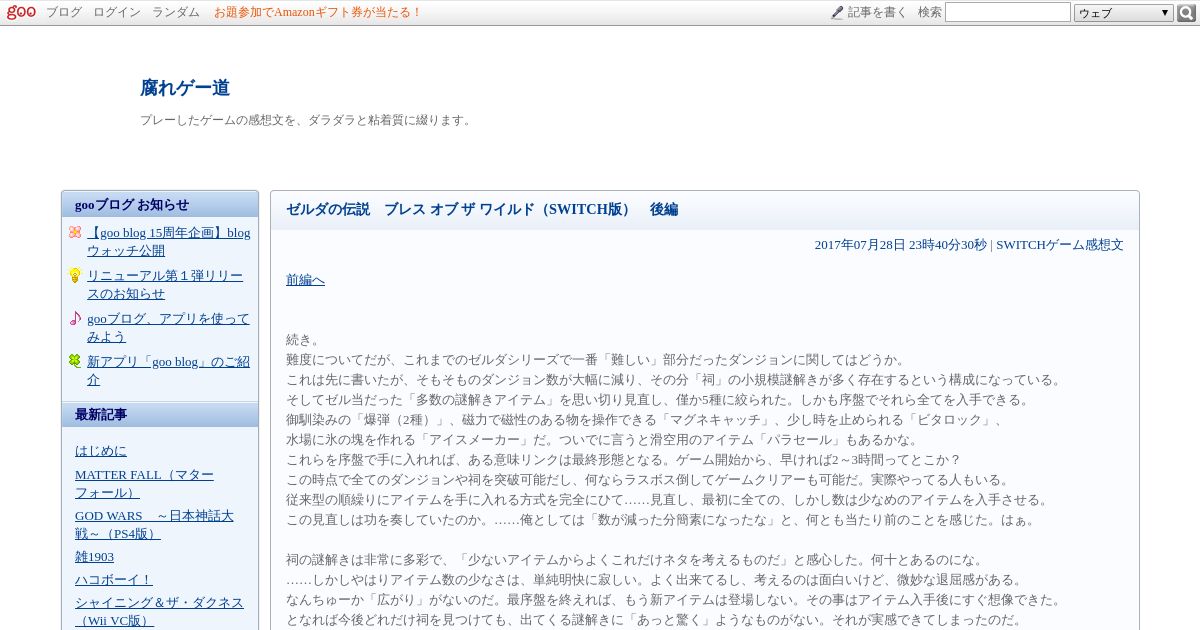Focus the top search text field
Viewport: 1200px width, 630px height.
click(1008, 12)
